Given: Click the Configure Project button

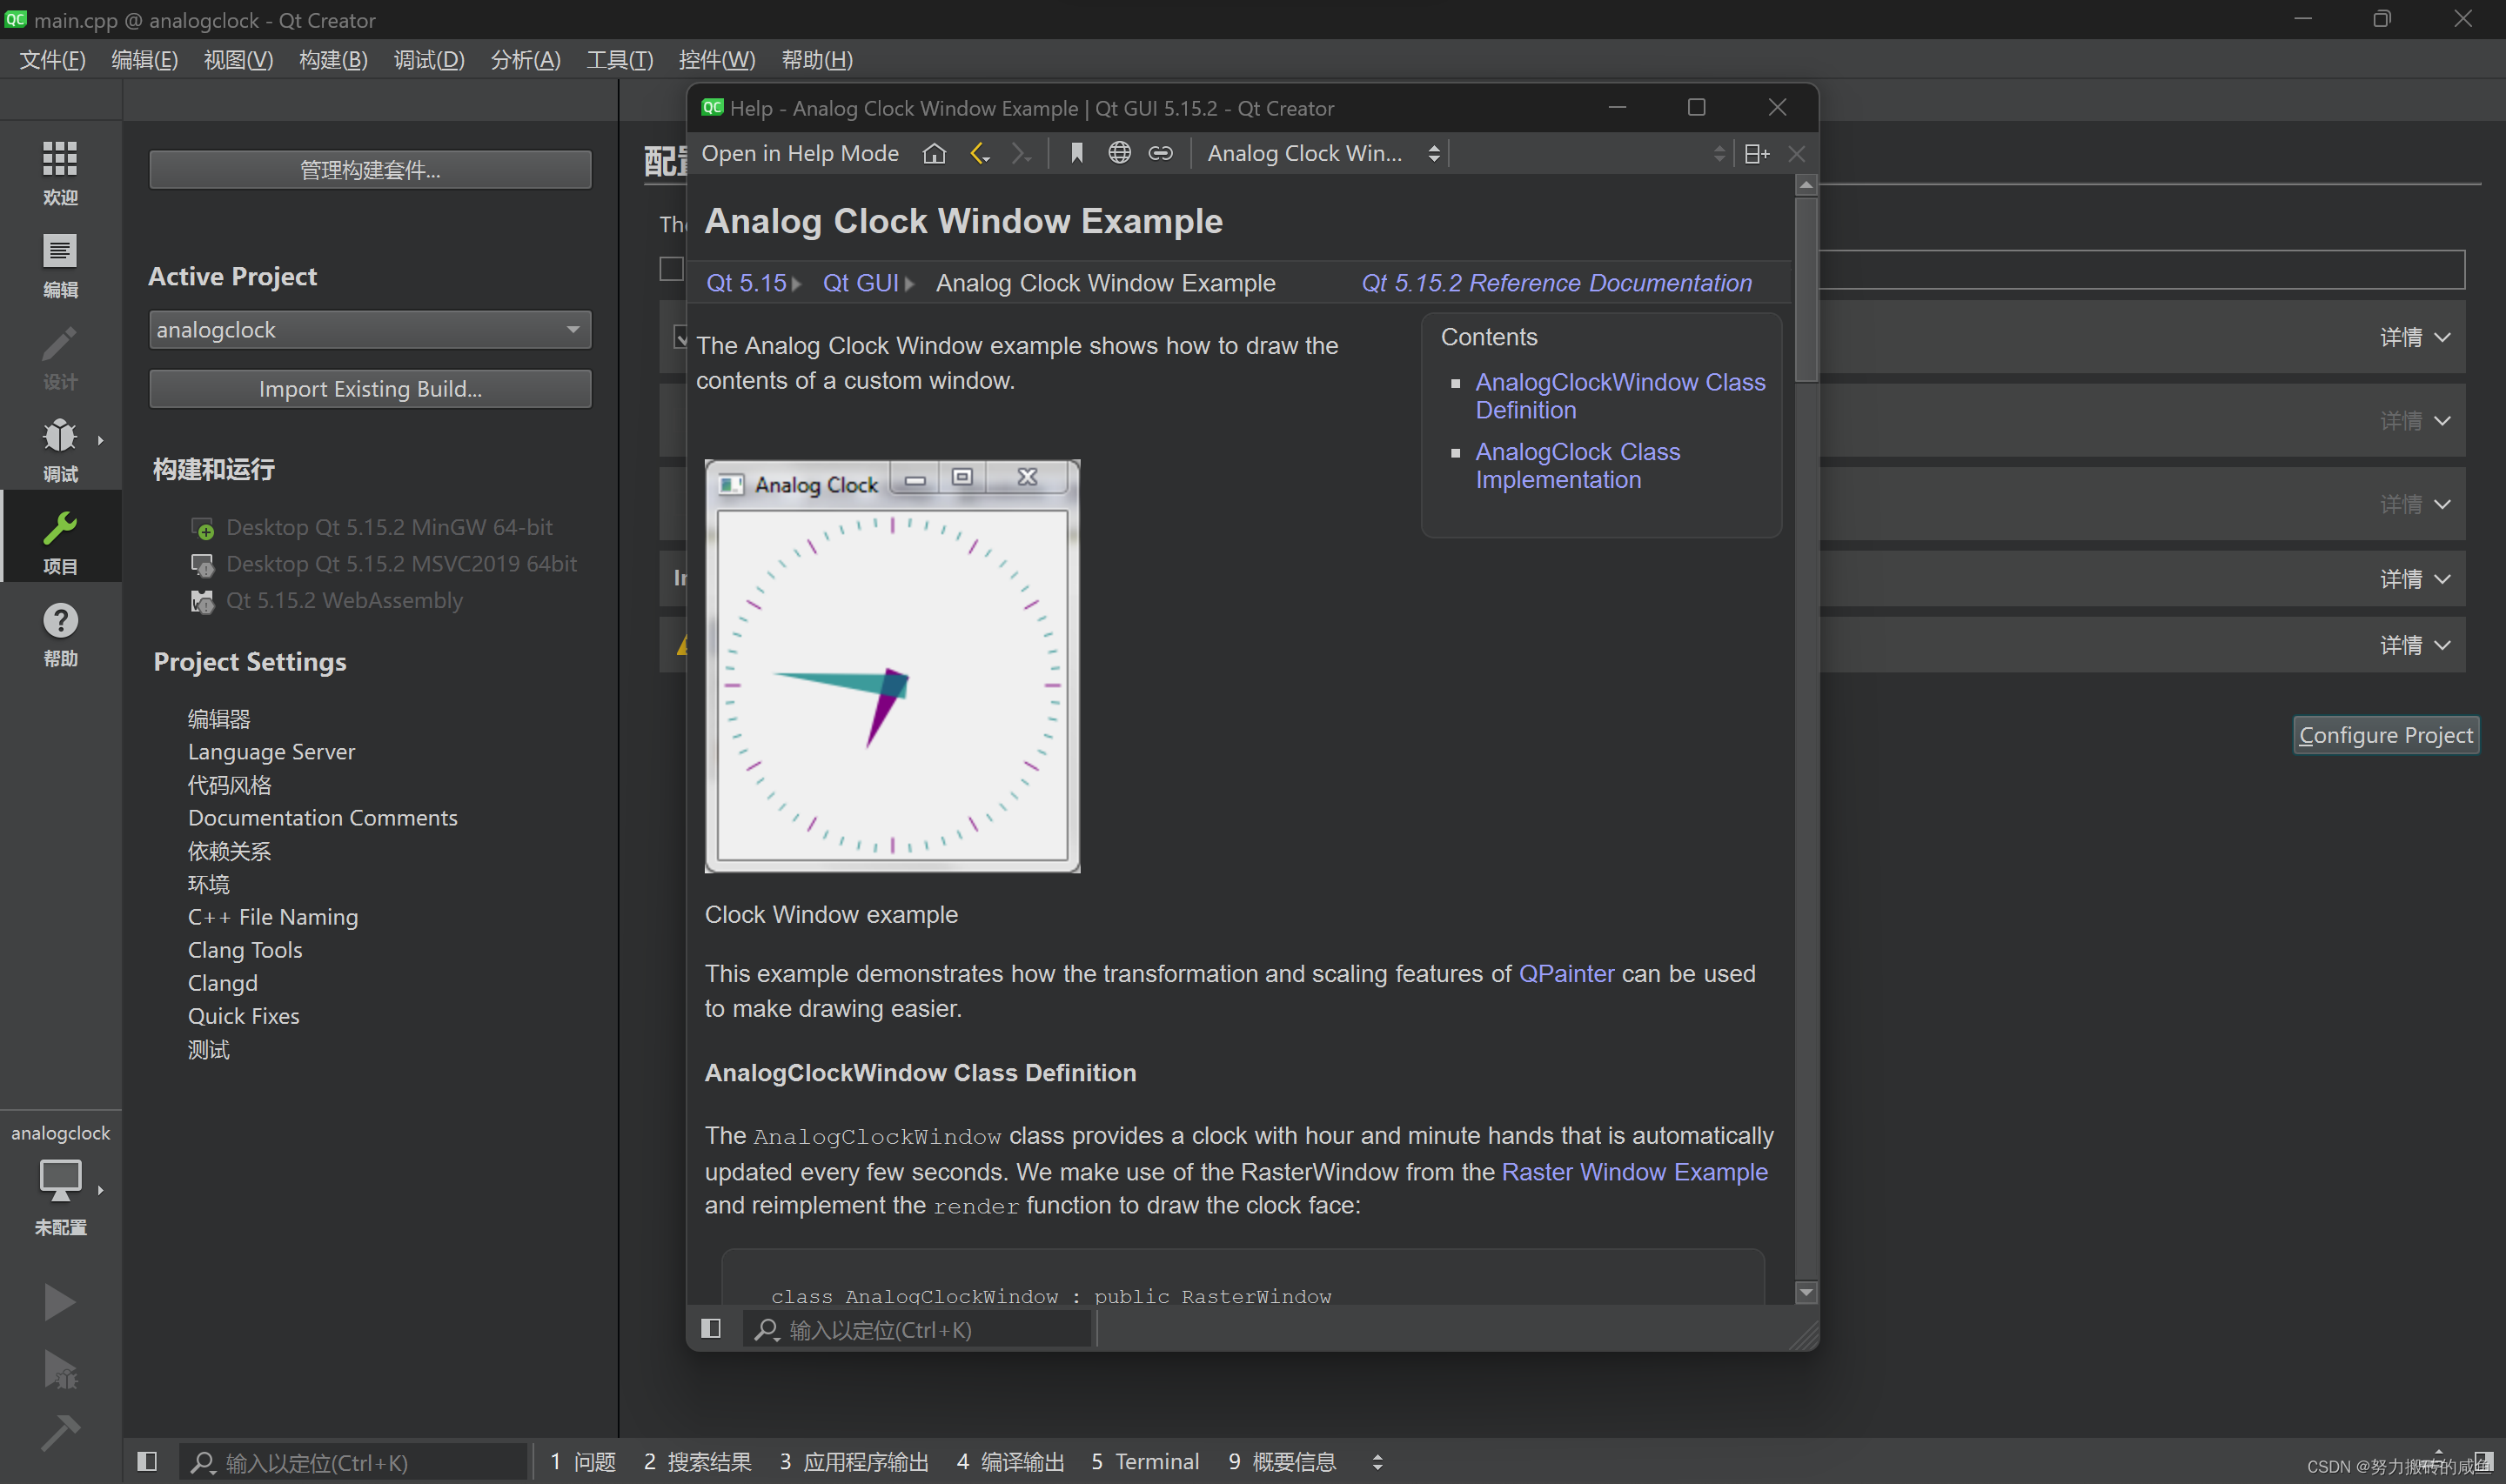Looking at the screenshot, I should (x=2384, y=735).
